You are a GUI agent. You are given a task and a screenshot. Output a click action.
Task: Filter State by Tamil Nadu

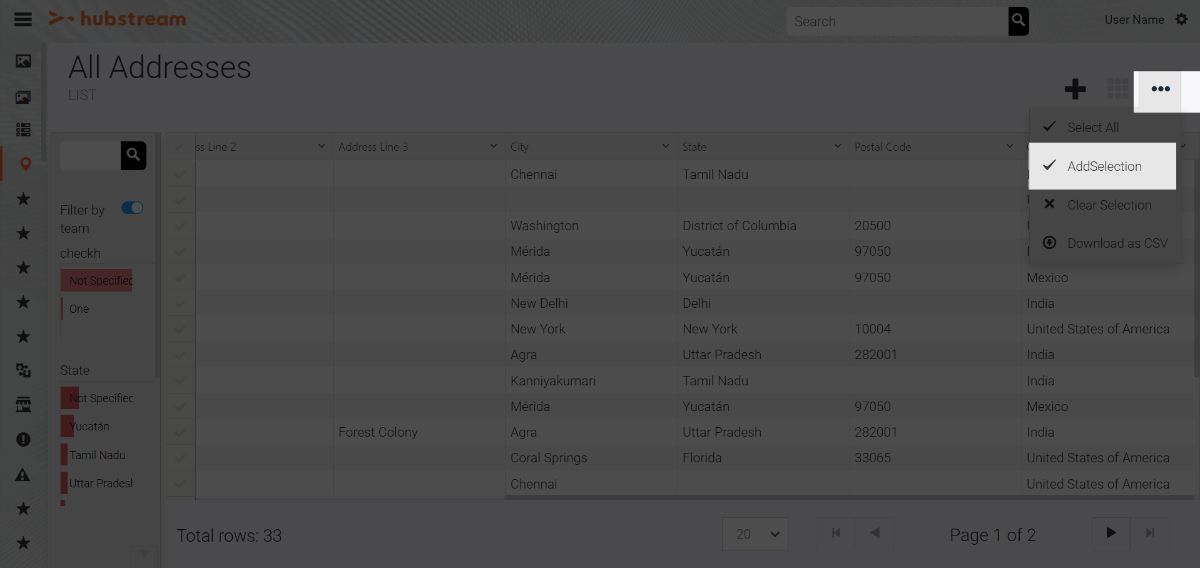96,455
